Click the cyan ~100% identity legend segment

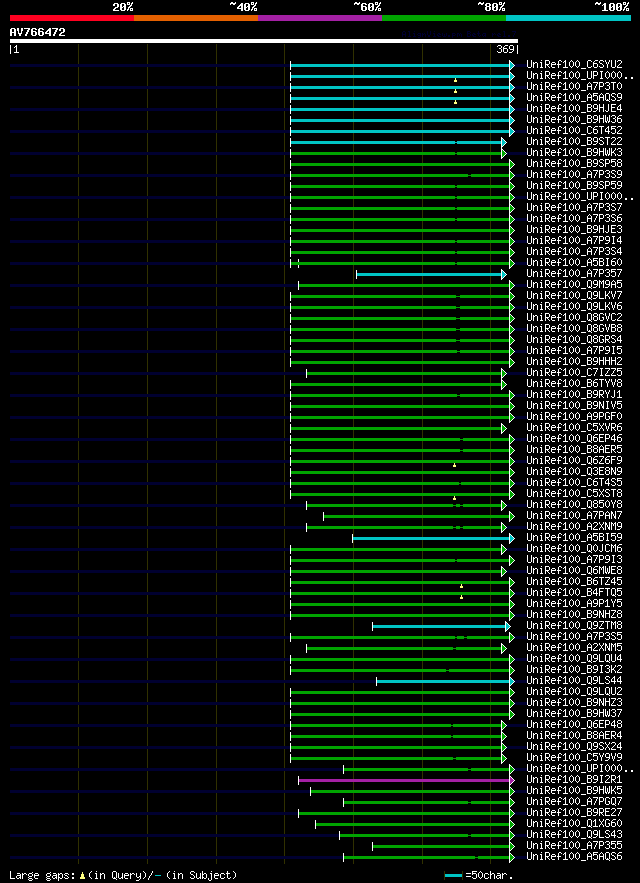(x=568, y=18)
